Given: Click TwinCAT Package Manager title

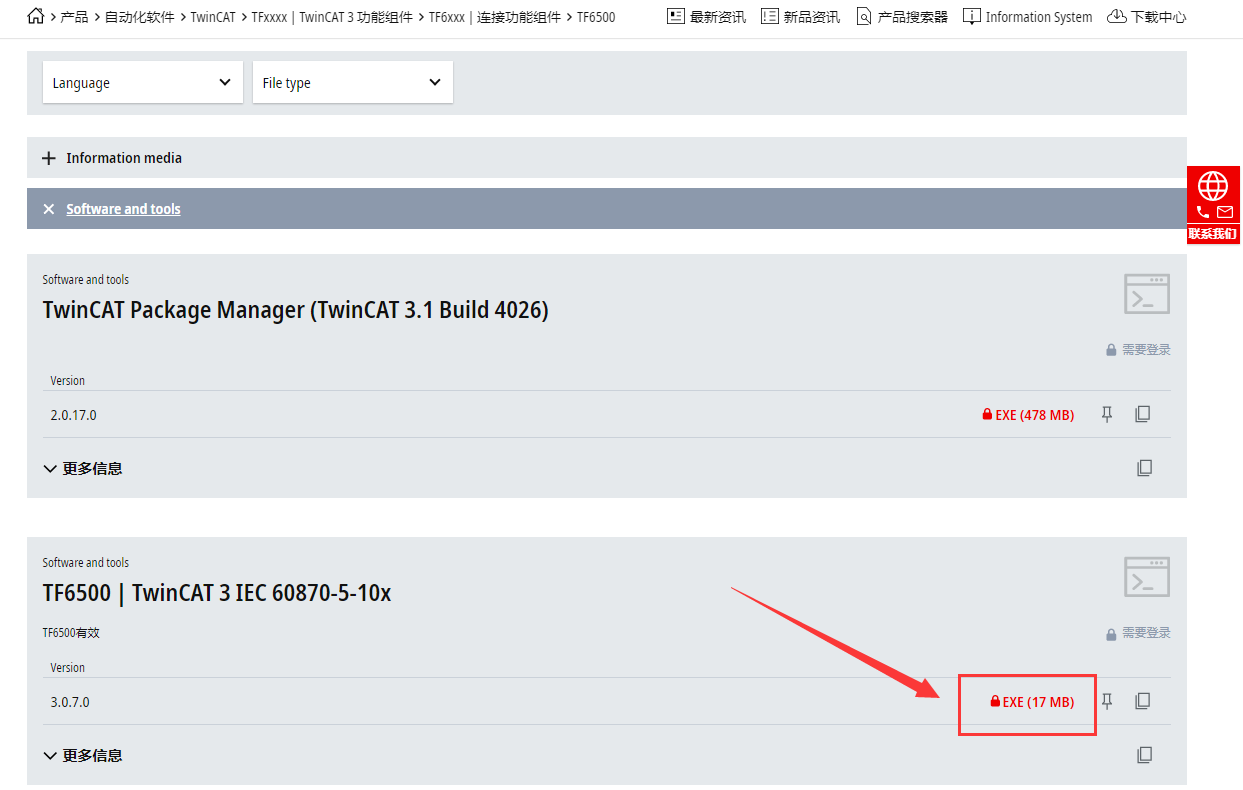Looking at the screenshot, I should coord(296,310).
